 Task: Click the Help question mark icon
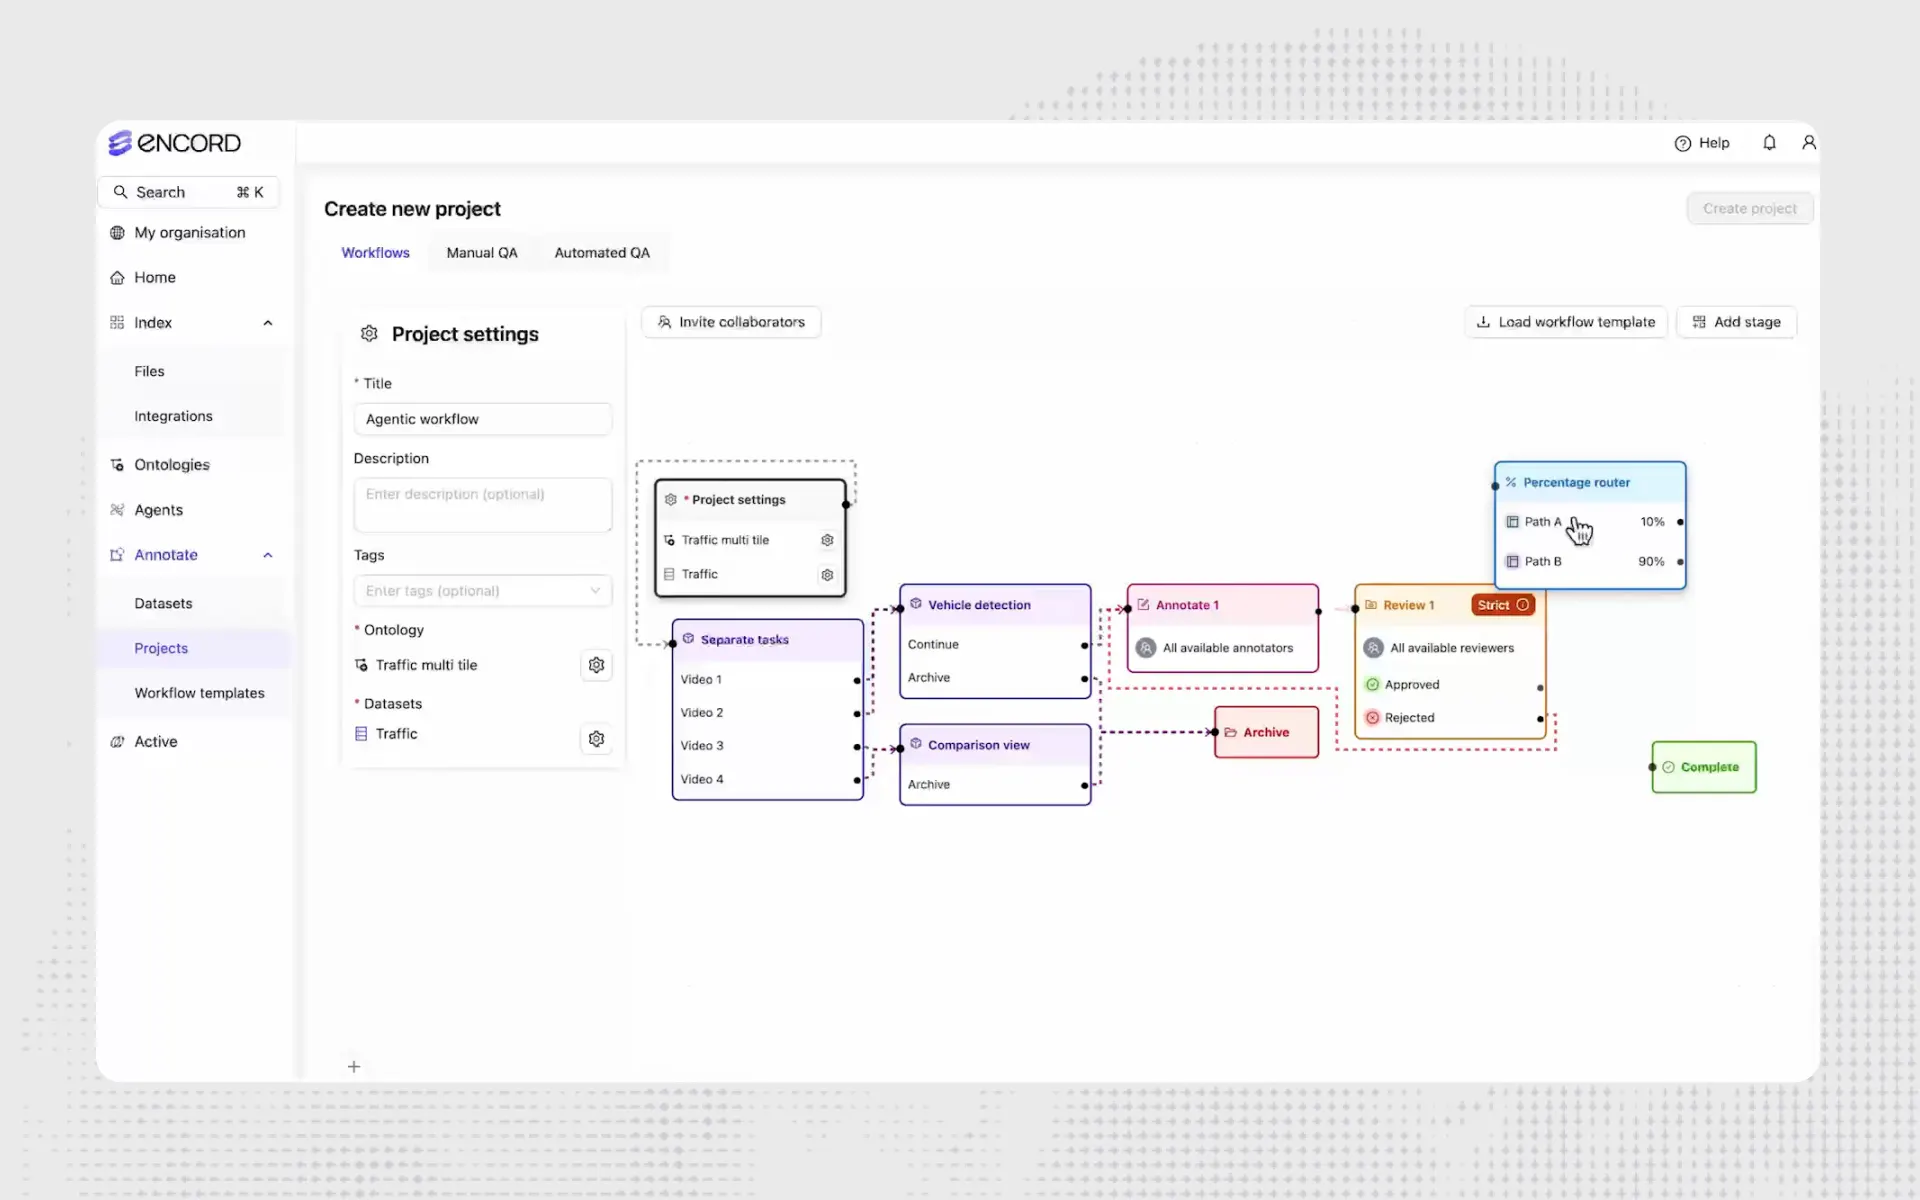coord(1683,143)
